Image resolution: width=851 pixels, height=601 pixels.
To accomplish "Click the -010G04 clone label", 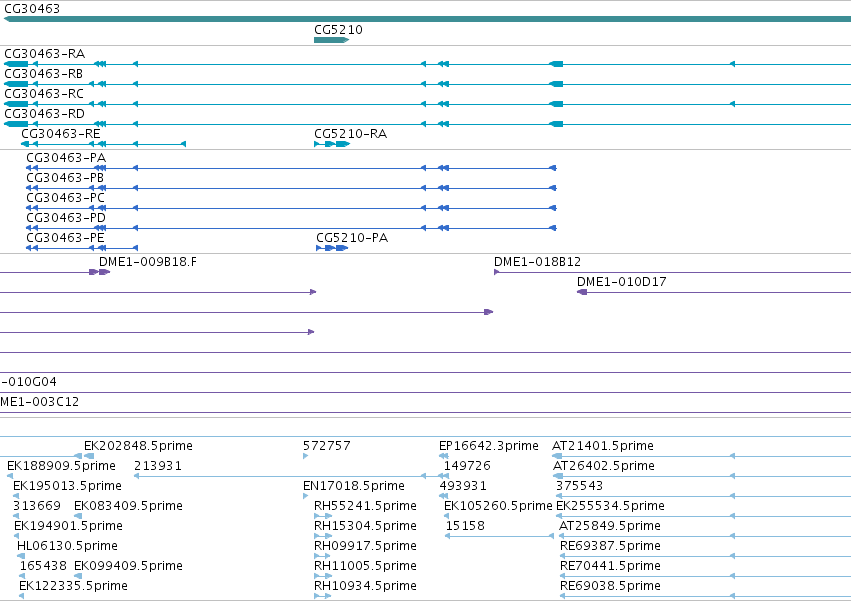I will coord(28,382).
